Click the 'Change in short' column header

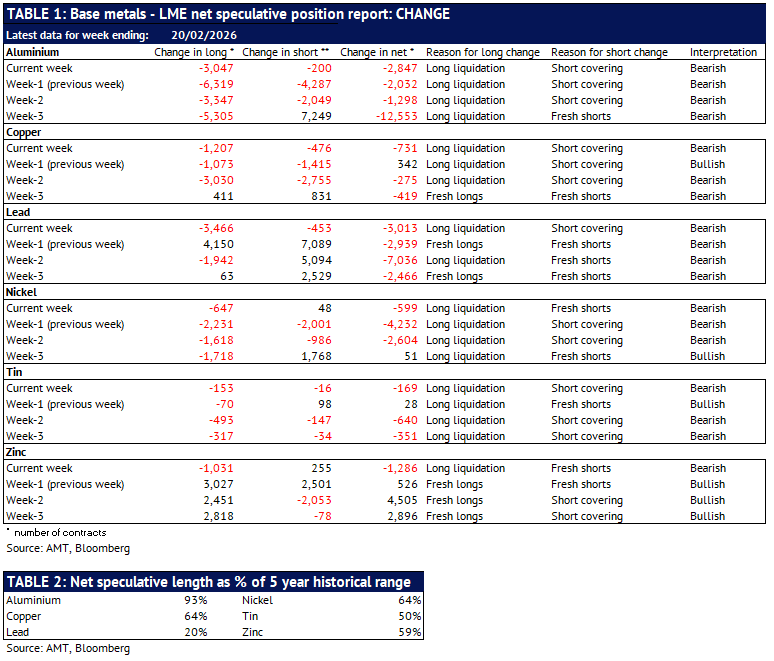(286, 52)
